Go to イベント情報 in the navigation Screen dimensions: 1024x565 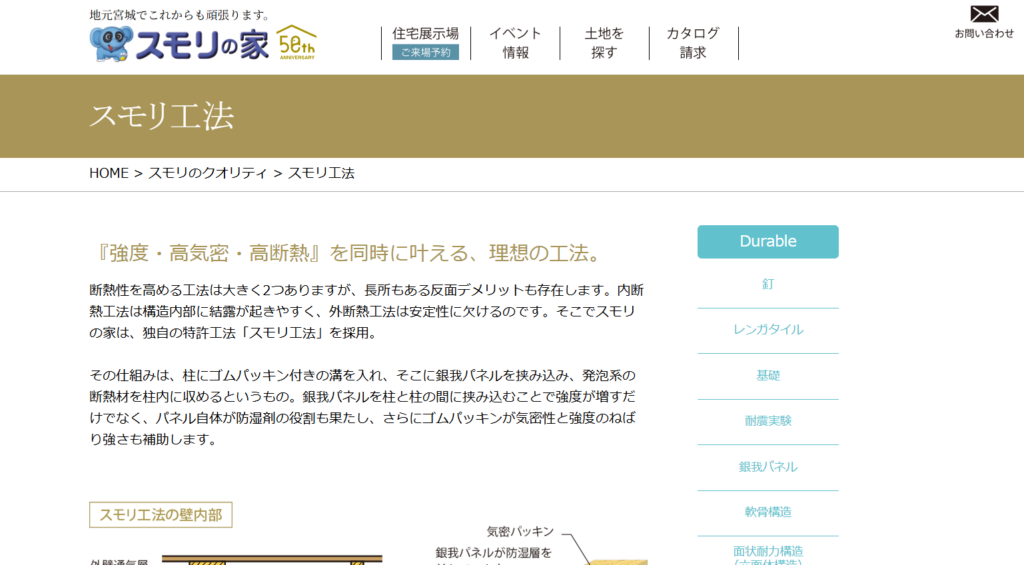point(515,43)
